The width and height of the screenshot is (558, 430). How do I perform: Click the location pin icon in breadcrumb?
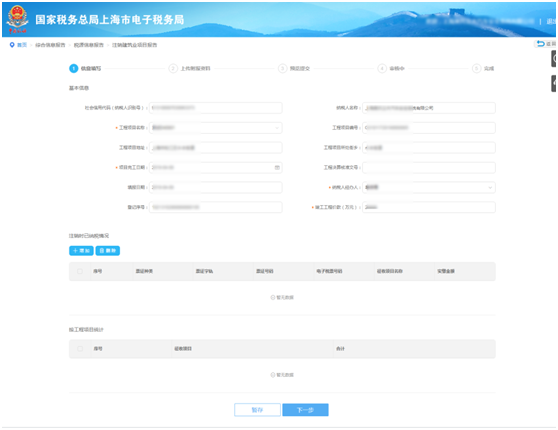click(12, 45)
